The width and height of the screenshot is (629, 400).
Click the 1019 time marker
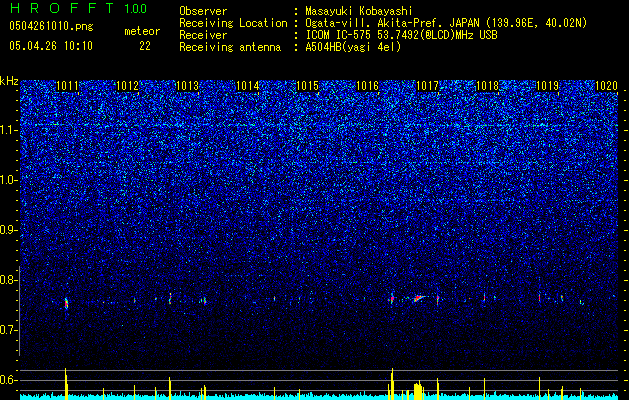coord(548,86)
